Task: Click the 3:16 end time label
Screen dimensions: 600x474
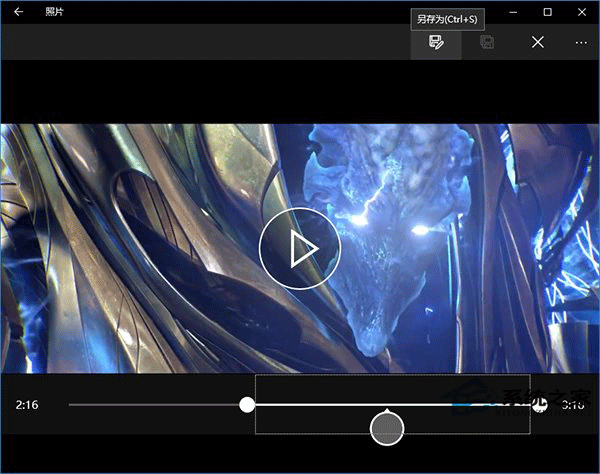Action: click(x=573, y=405)
